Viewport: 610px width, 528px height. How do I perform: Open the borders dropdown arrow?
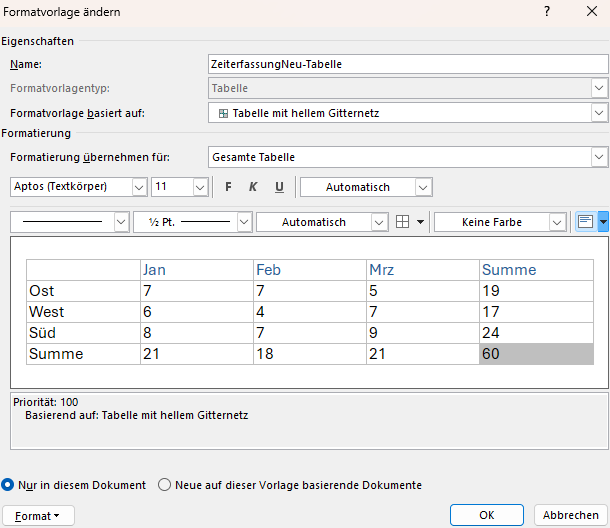pyautogui.click(x=420, y=222)
